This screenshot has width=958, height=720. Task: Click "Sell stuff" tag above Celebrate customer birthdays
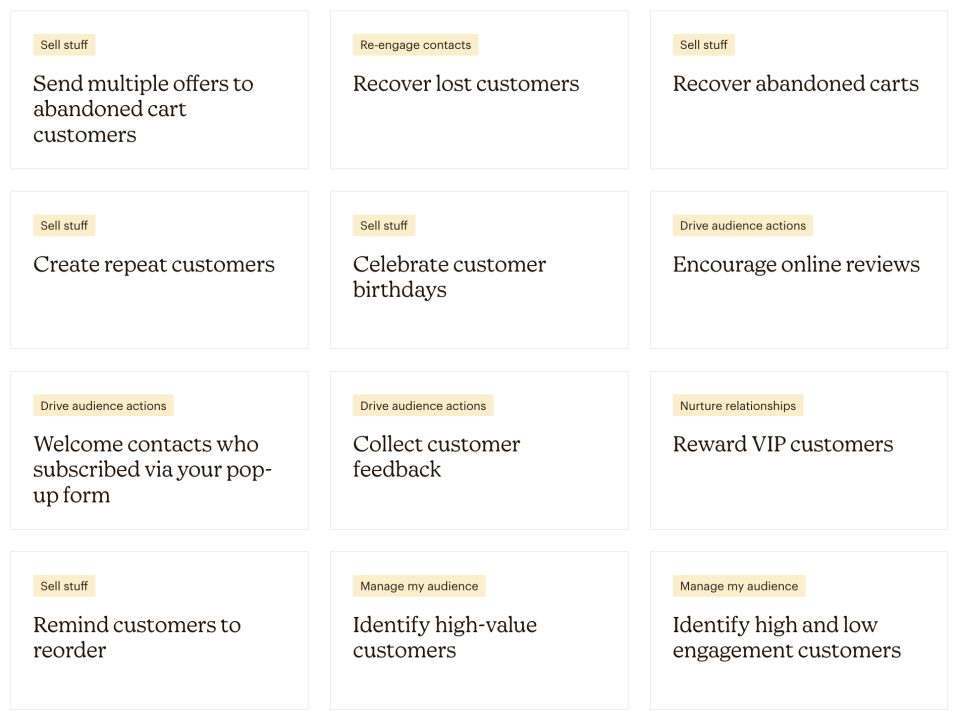point(384,226)
